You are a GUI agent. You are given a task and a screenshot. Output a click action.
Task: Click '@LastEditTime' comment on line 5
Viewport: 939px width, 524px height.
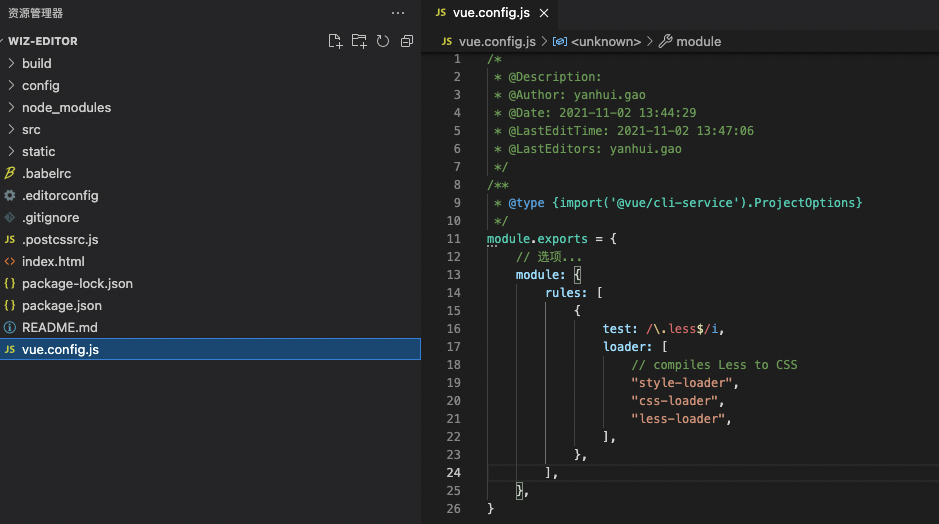pyautogui.click(x=558, y=131)
